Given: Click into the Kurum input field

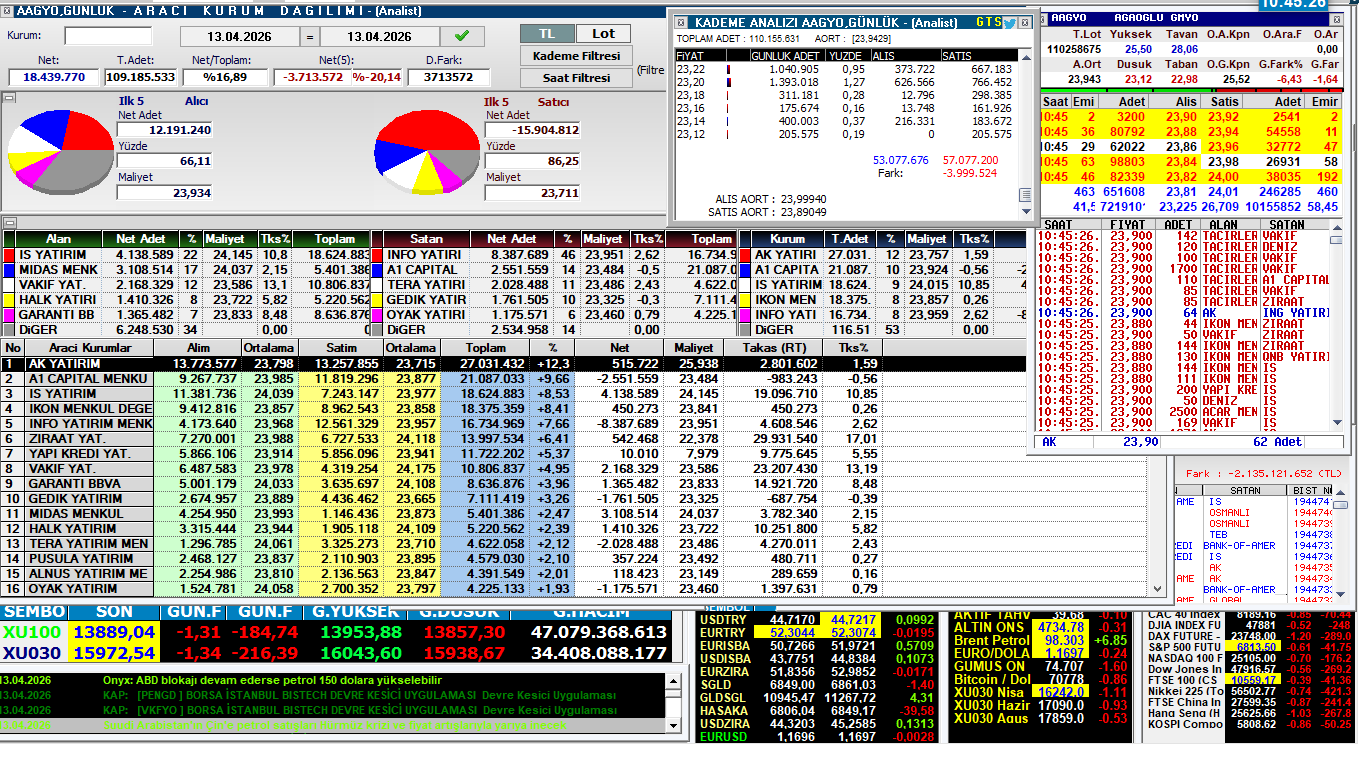Looking at the screenshot, I should point(108,36).
